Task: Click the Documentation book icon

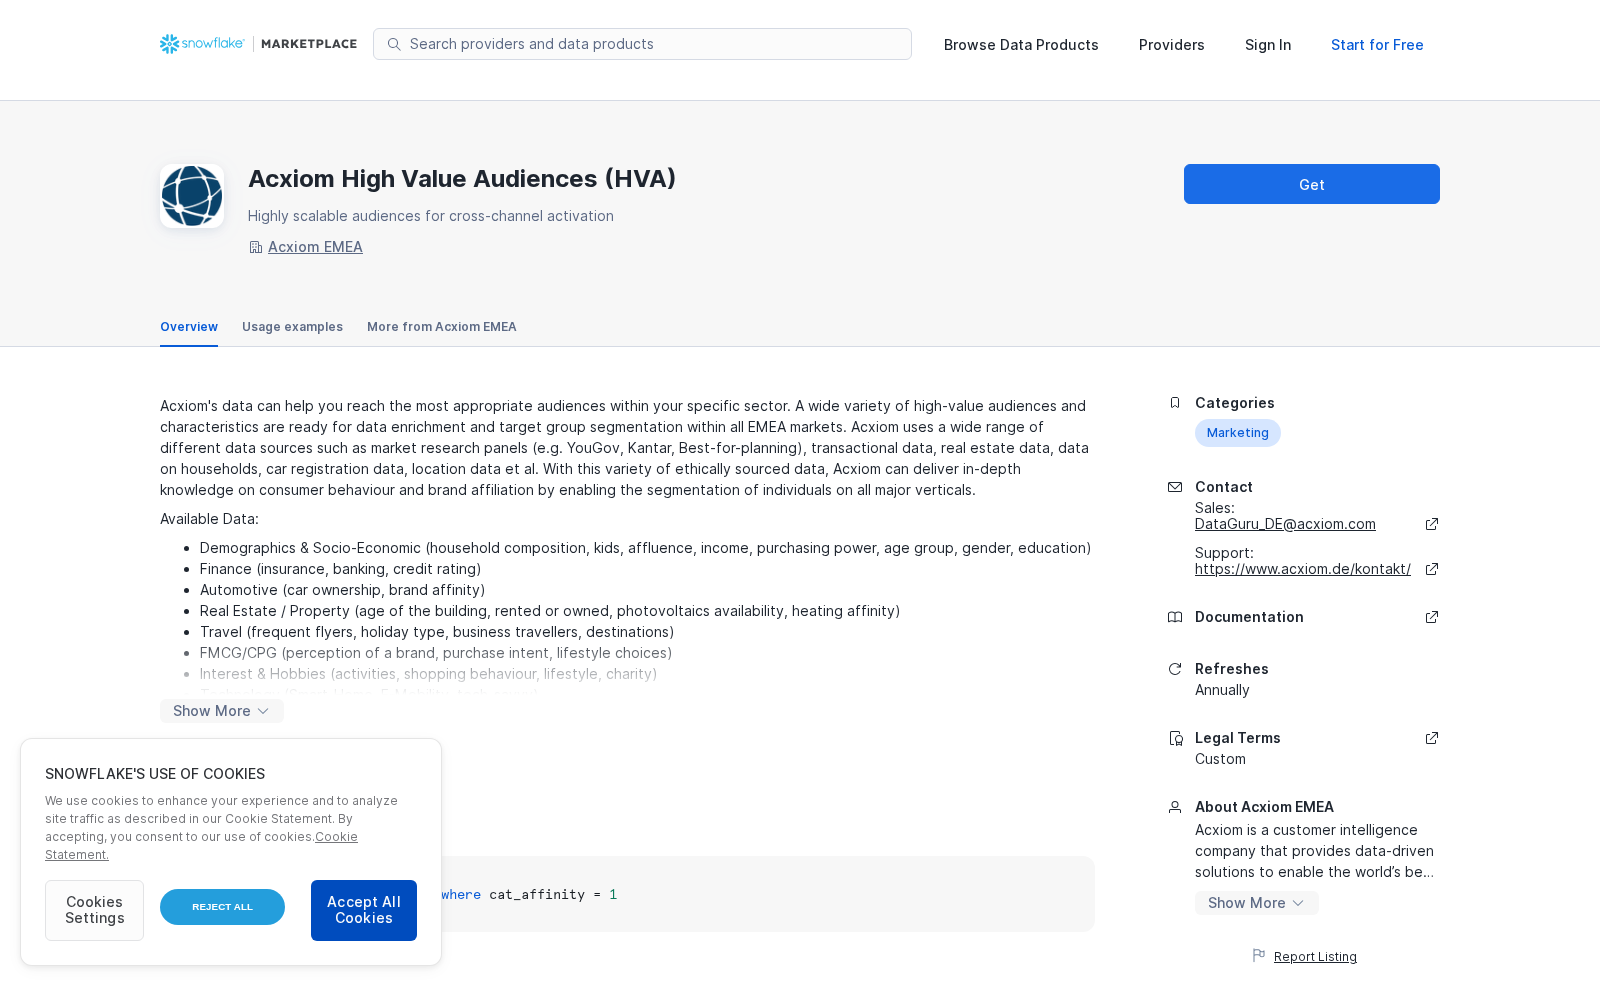Action: [1175, 617]
